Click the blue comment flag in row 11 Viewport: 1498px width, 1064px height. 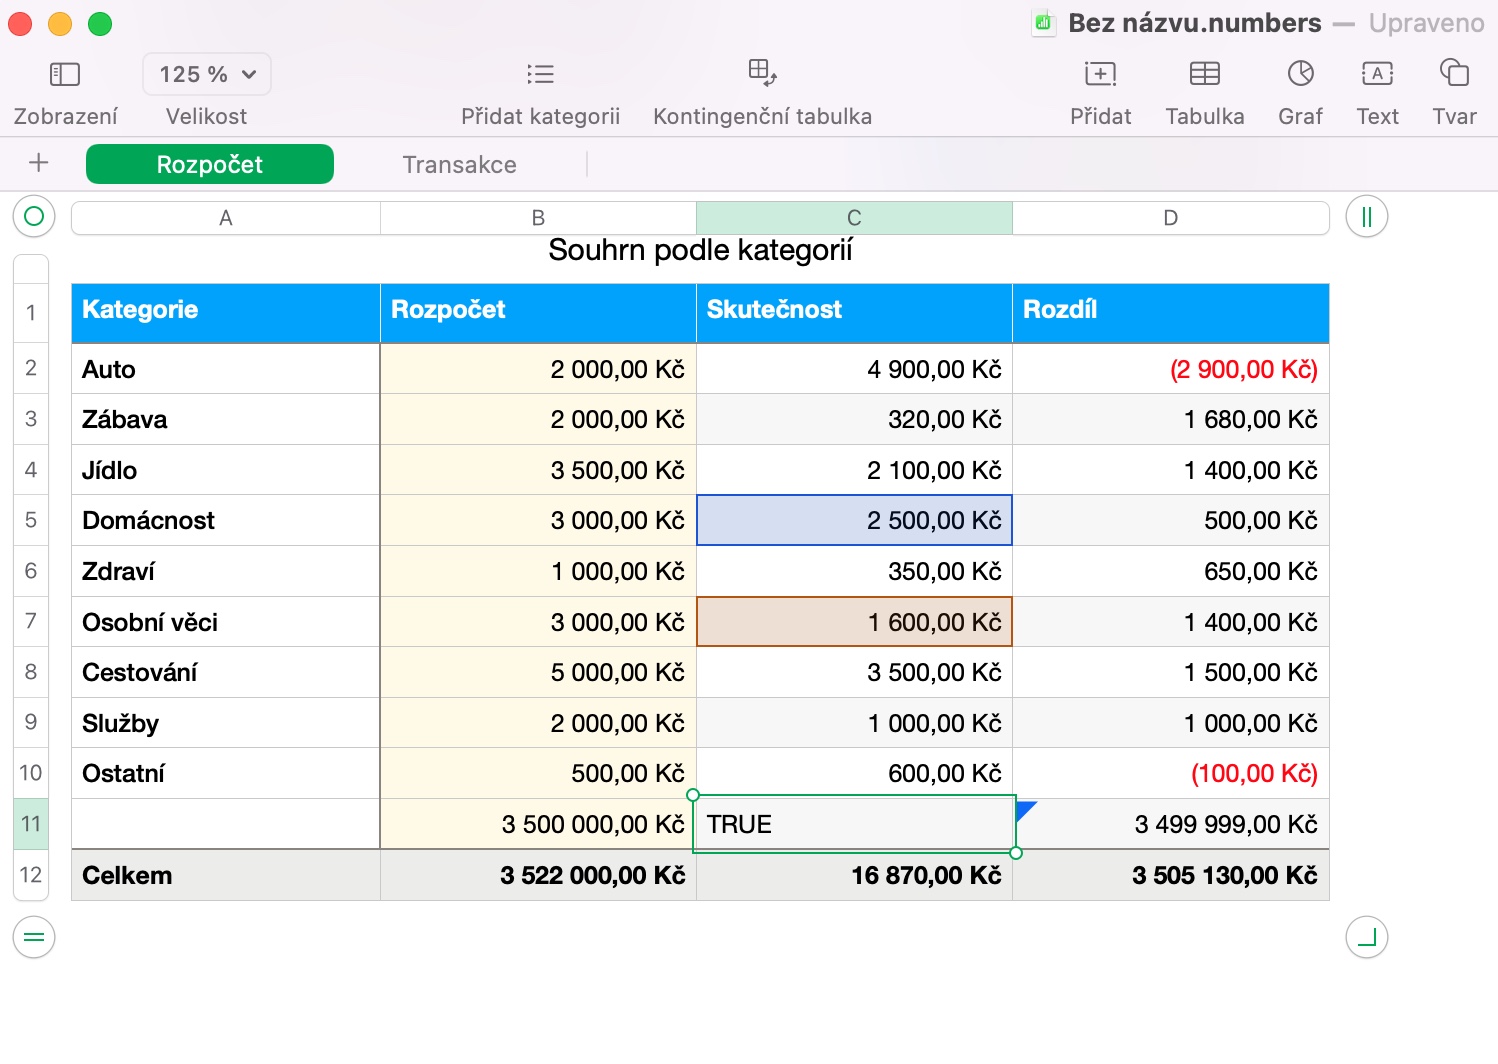coord(1024,809)
